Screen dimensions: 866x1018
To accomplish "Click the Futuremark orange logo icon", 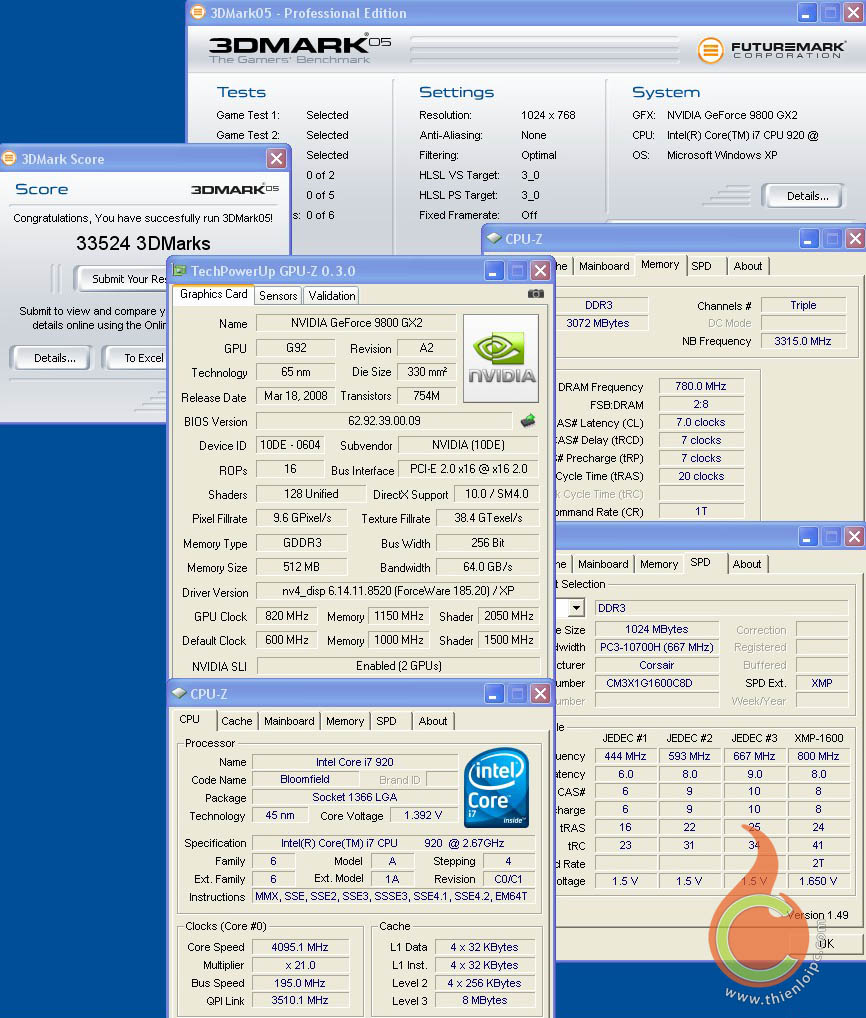I will [710, 50].
